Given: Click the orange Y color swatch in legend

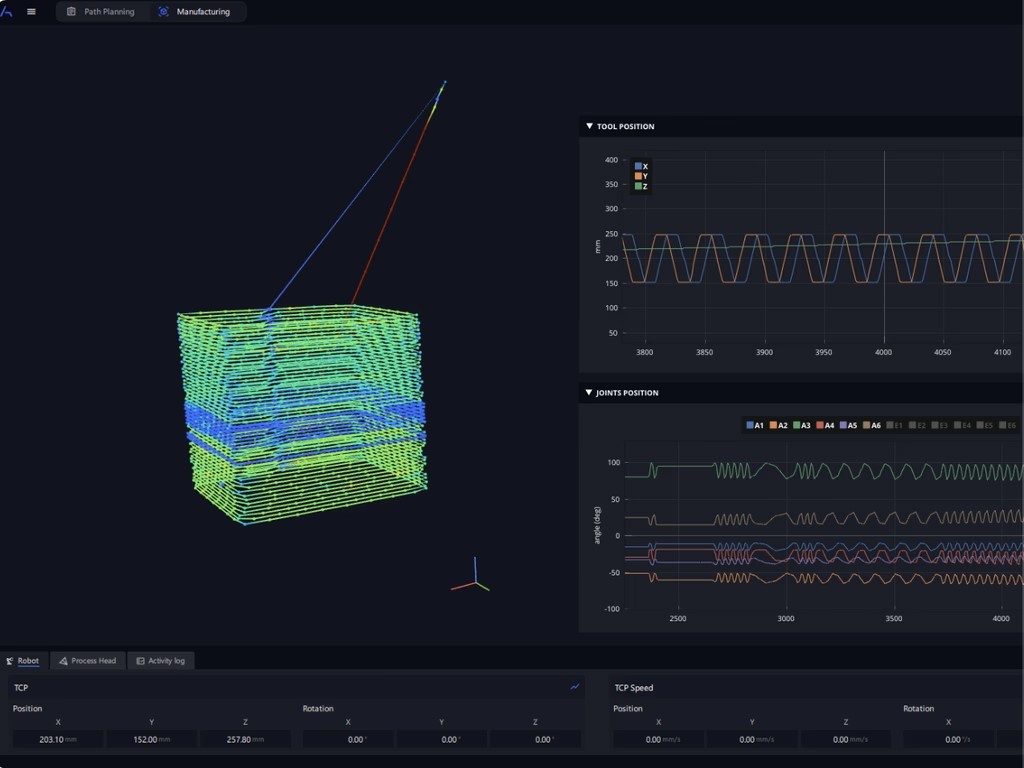Looking at the screenshot, I should coord(638,176).
